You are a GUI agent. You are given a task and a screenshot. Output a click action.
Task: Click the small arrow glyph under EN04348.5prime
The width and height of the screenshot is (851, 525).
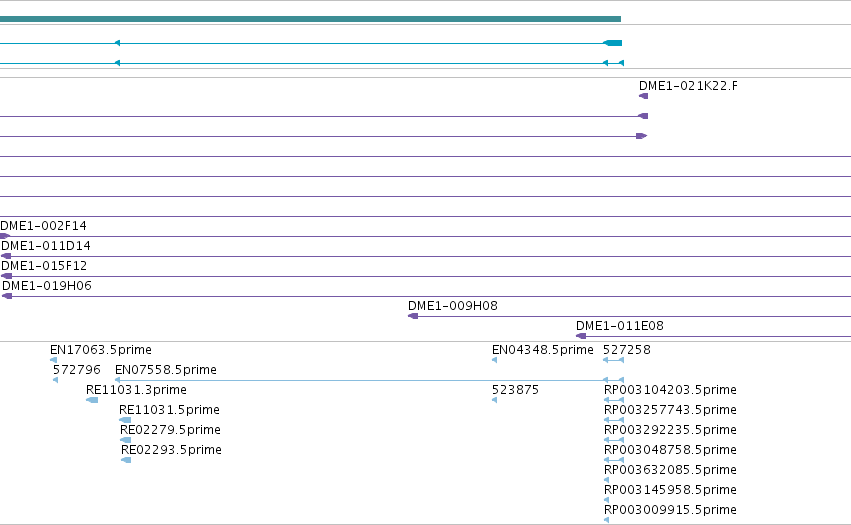click(x=494, y=360)
